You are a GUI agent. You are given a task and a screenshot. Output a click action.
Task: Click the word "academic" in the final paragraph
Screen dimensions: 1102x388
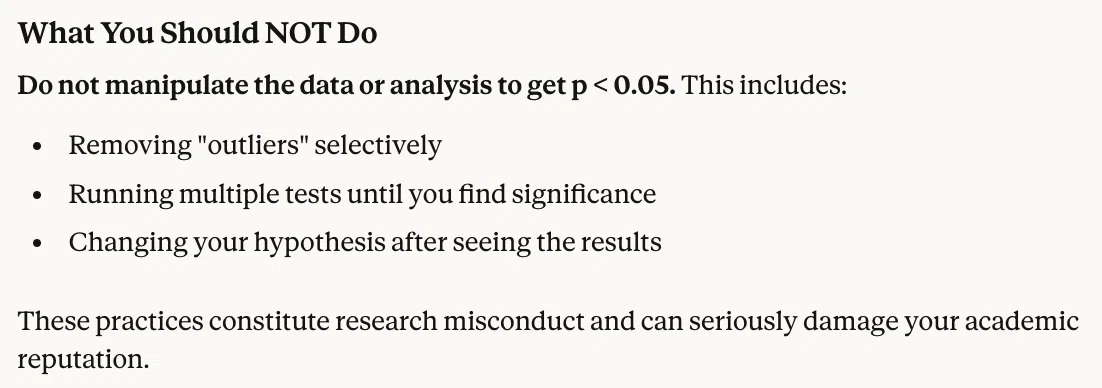[1021, 321]
